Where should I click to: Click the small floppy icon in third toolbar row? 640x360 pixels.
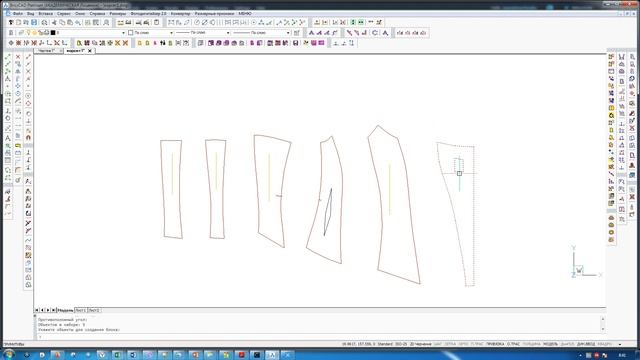pyautogui.click(x=296, y=43)
